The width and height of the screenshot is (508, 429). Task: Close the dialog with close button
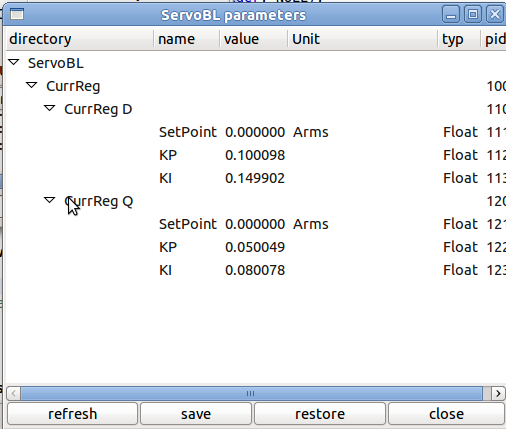446,414
